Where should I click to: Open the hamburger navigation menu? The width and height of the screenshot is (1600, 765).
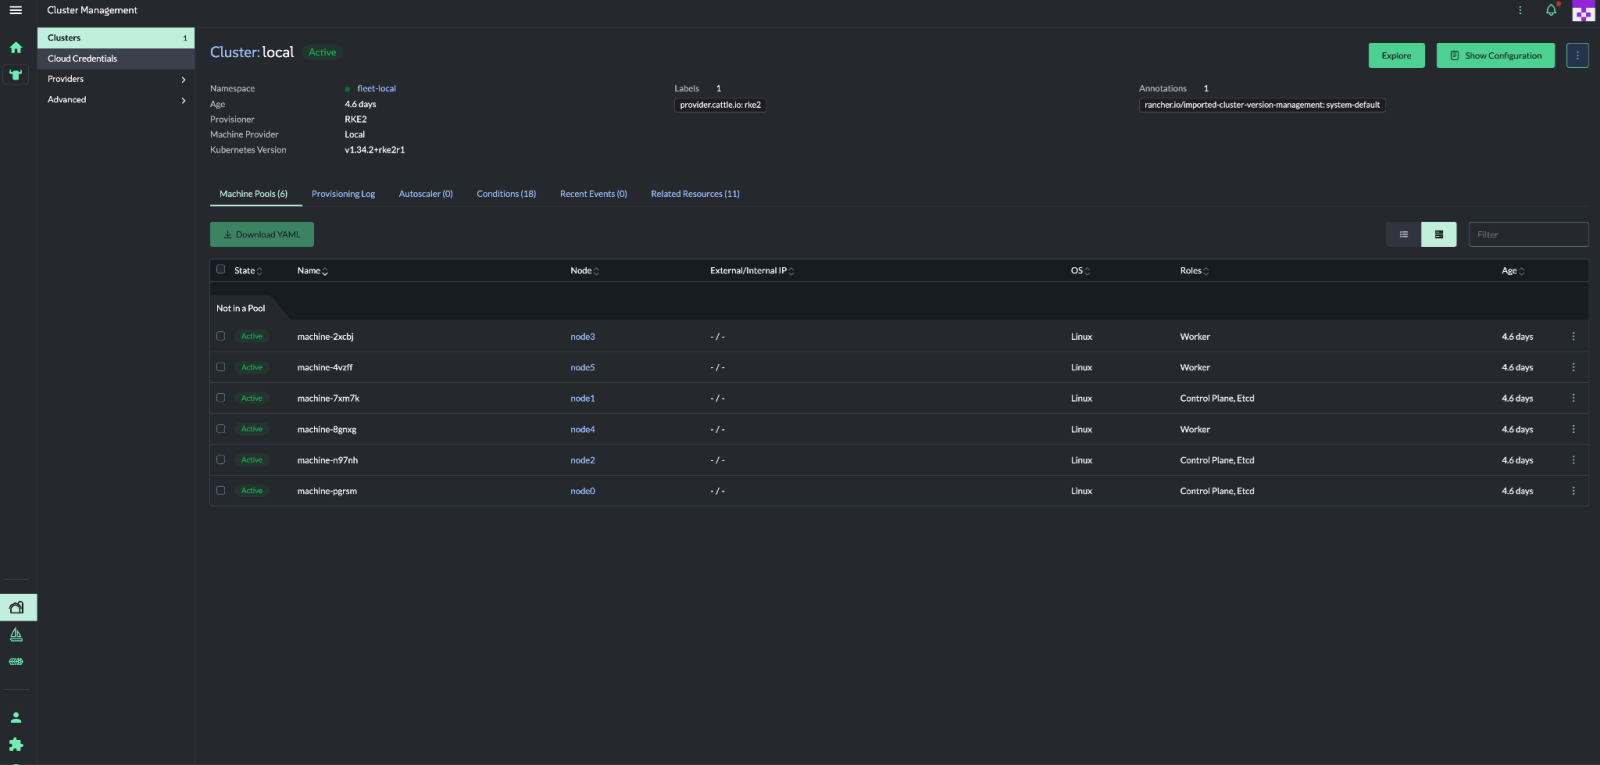click(x=16, y=10)
